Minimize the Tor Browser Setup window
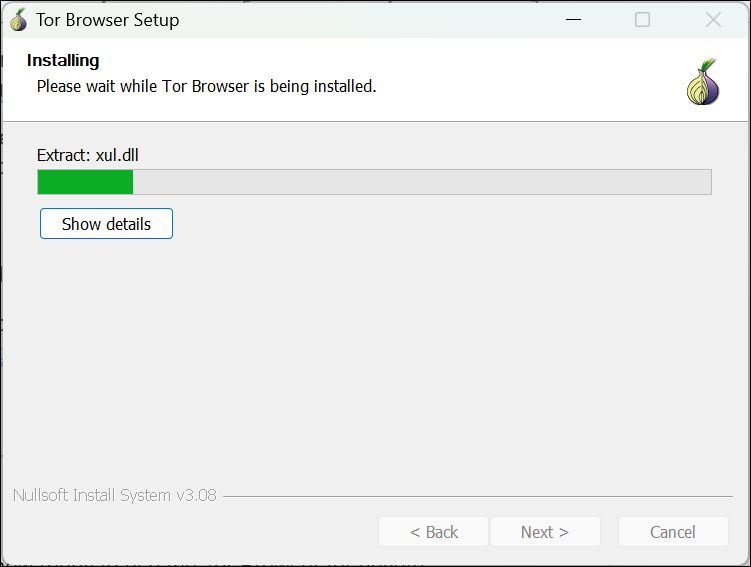751x567 pixels. tap(573, 20)
